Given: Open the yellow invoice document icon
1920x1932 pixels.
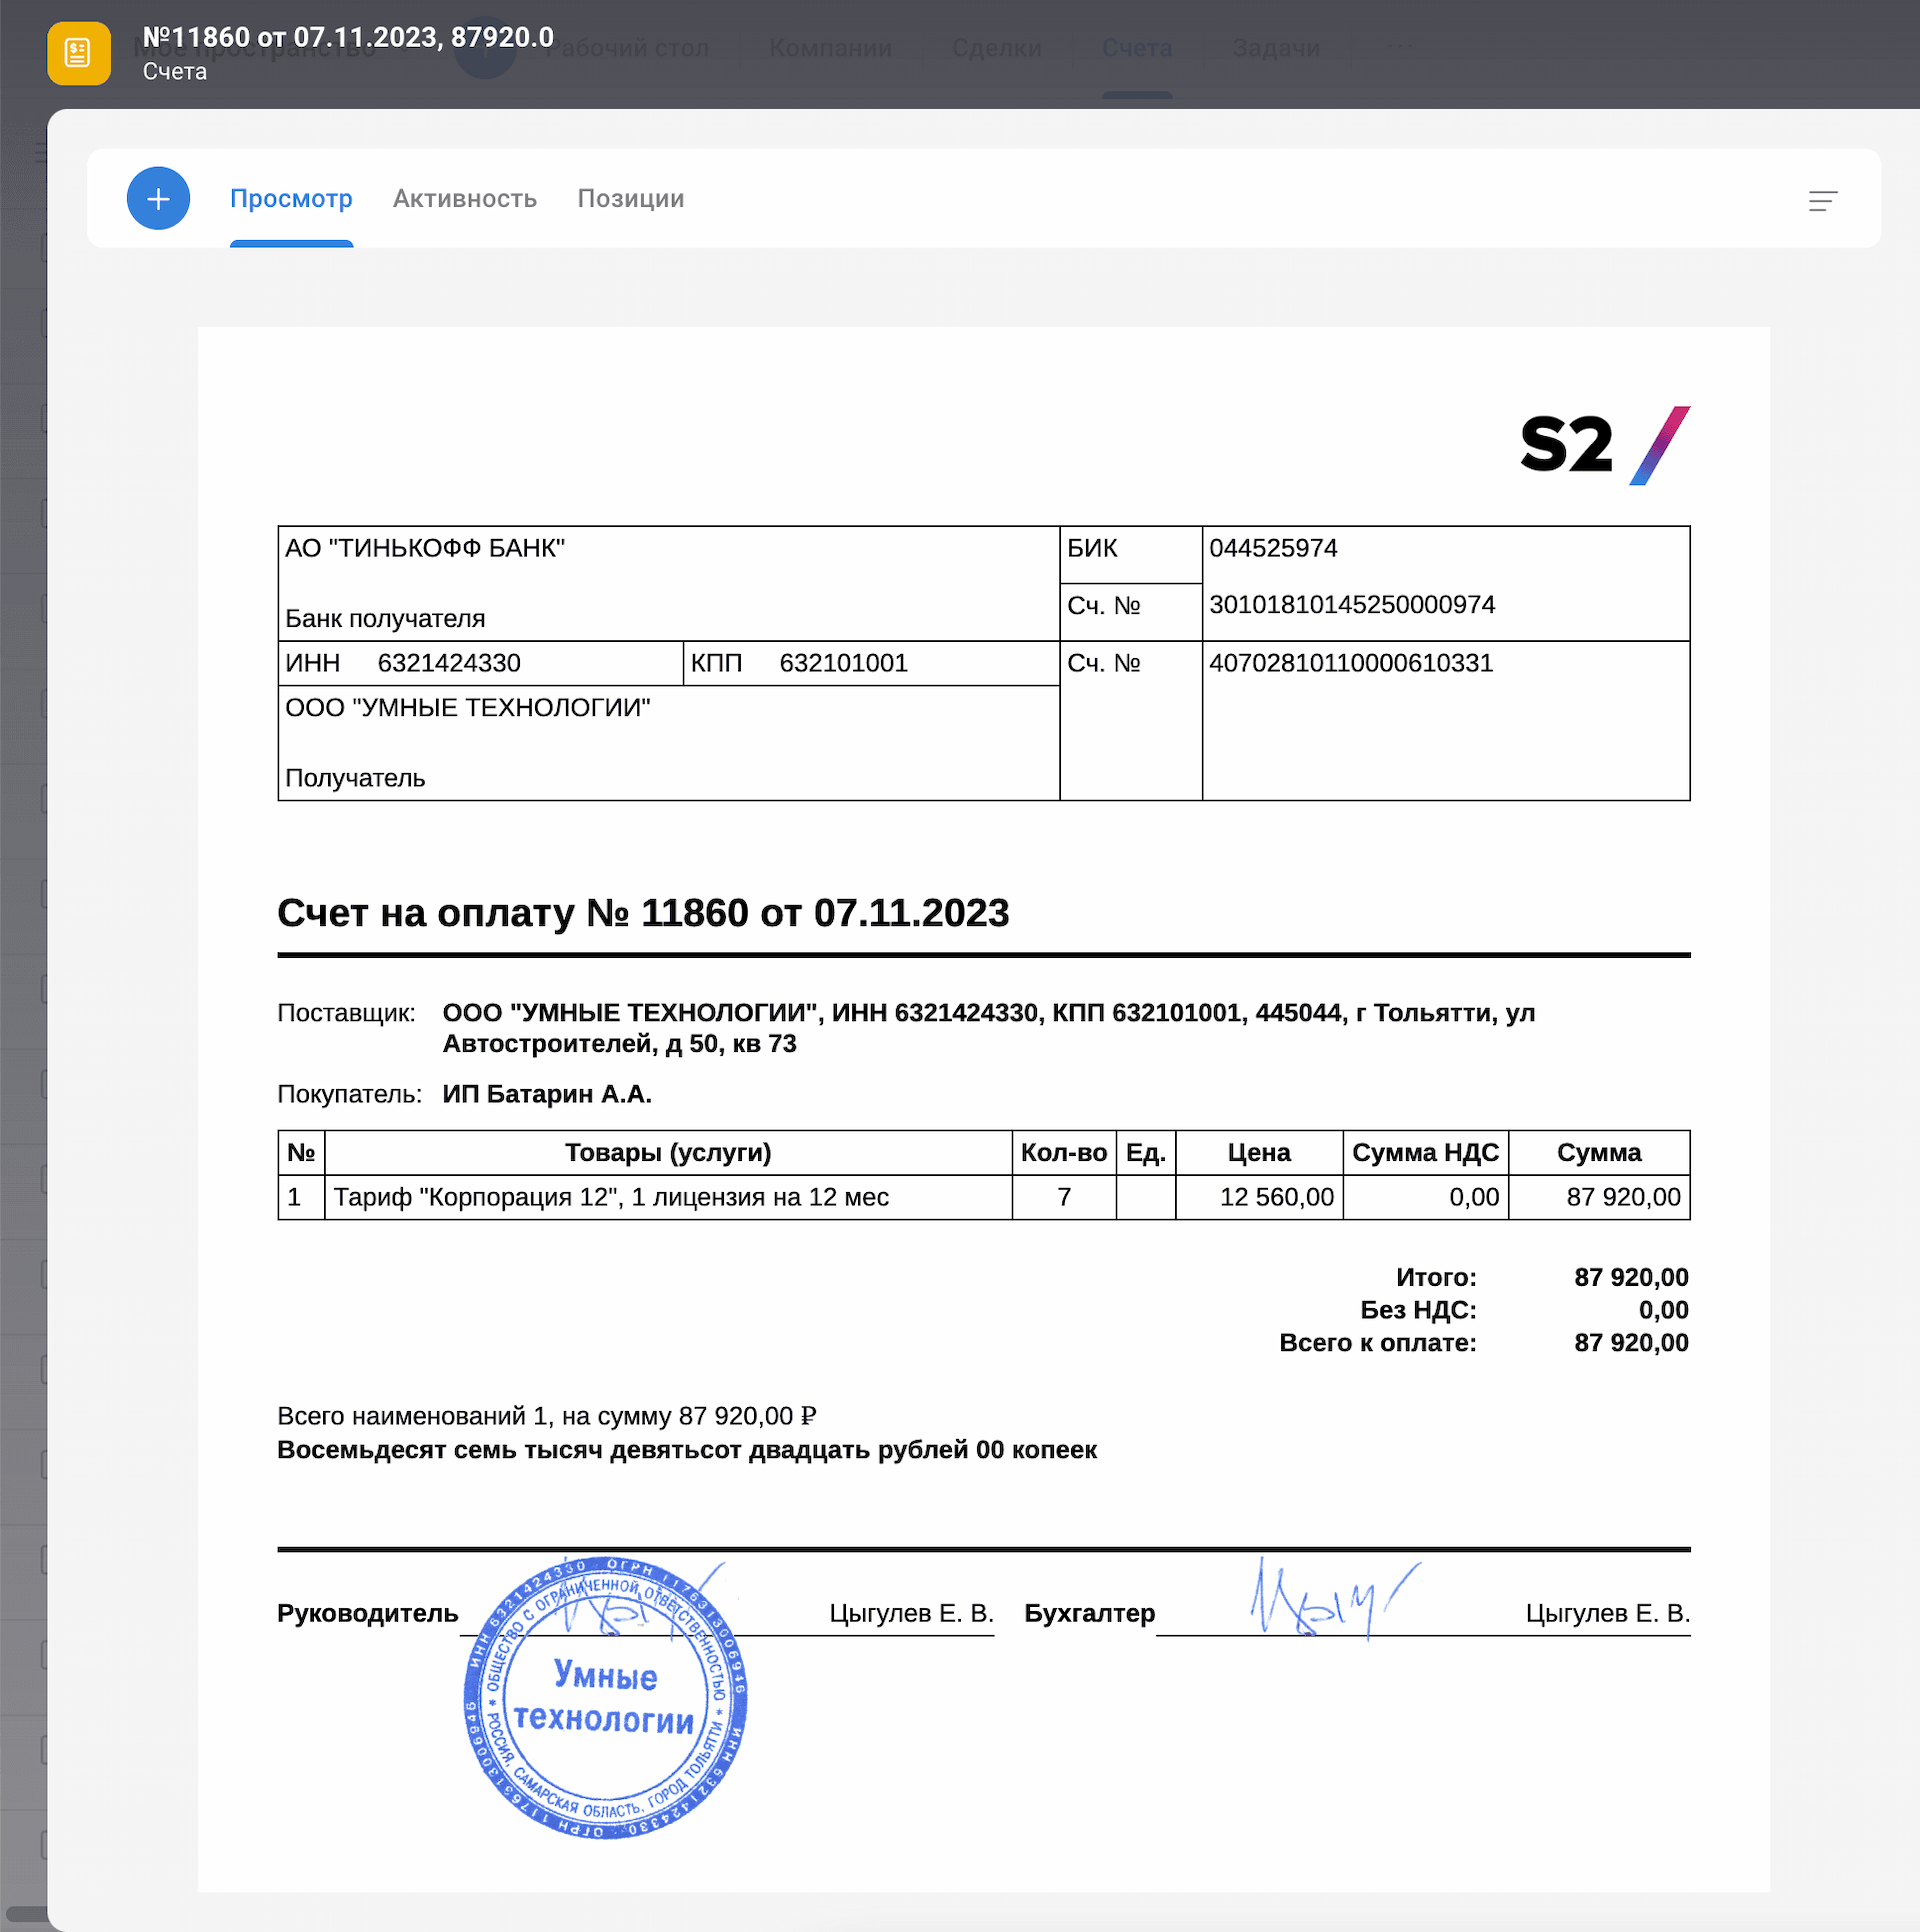Looking at the screenshot, I should [x=79, y=53].
